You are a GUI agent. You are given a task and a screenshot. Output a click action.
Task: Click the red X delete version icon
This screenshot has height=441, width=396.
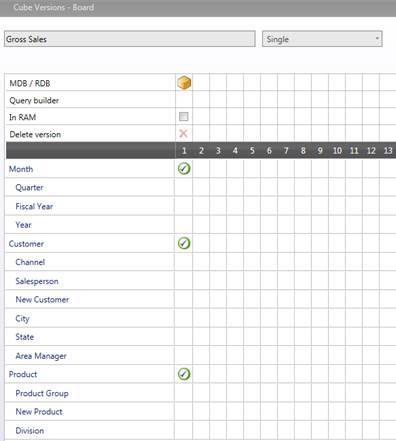pyautogui.click(x=183, y=134)
